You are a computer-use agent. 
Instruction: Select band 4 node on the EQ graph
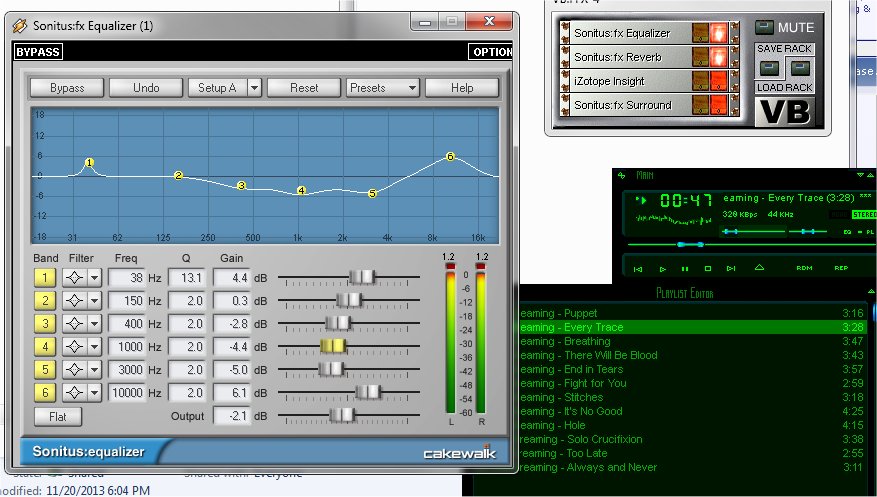point(301,191)
